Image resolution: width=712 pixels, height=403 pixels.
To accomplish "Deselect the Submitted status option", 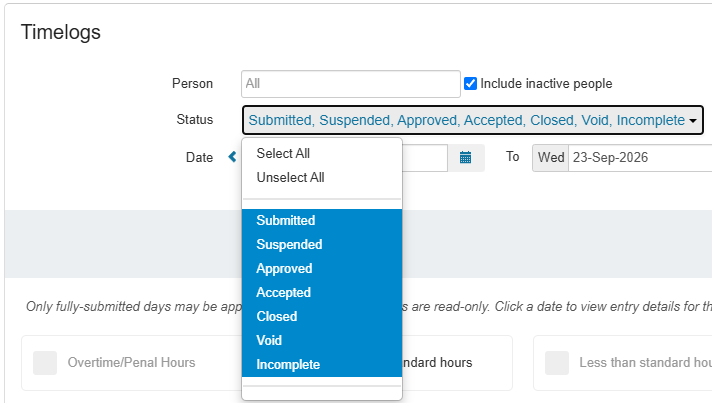I will [322, 221].
